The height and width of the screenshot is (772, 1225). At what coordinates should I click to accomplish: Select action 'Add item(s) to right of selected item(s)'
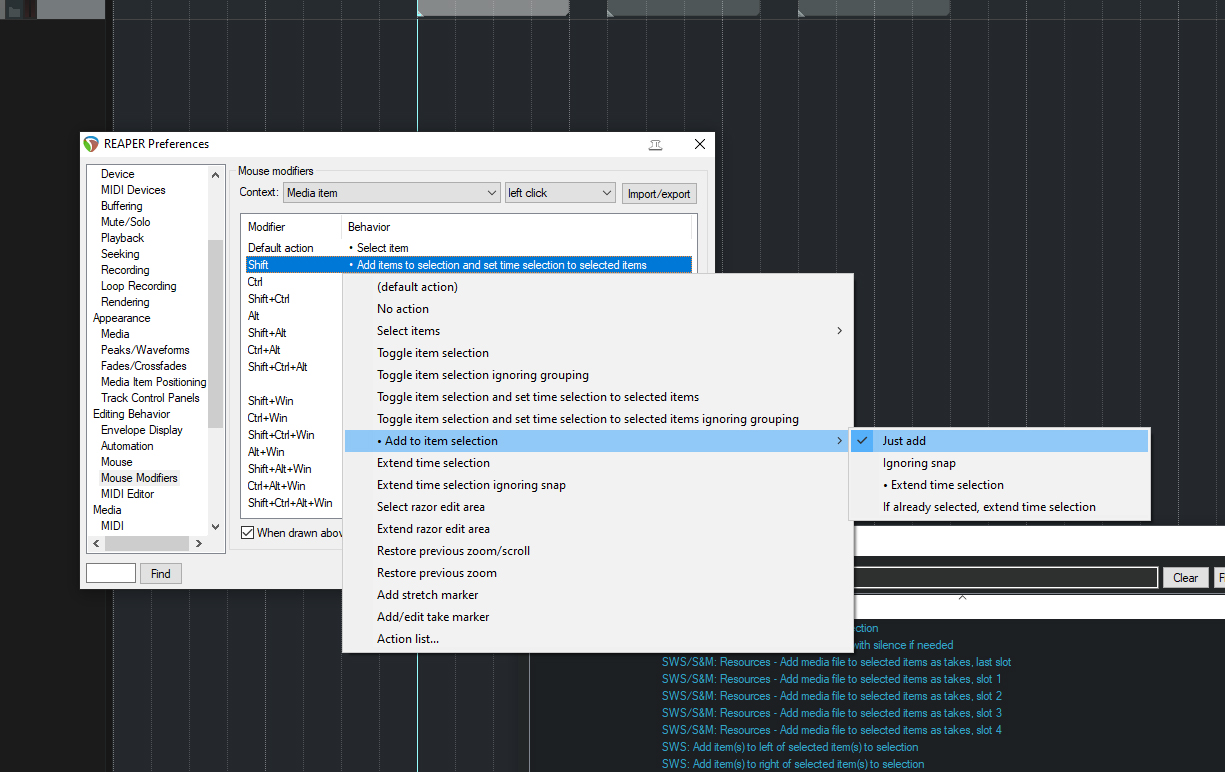793,764
